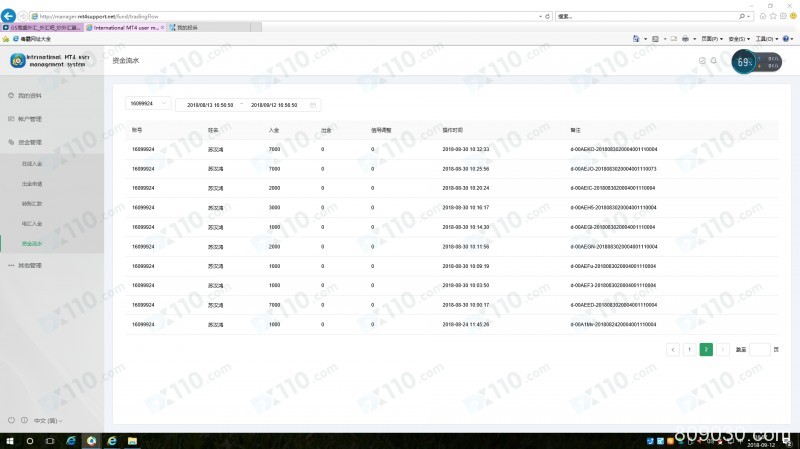Open File Explorer from the taskbar
Screen dimensions: 800x449
click(132, 441)
